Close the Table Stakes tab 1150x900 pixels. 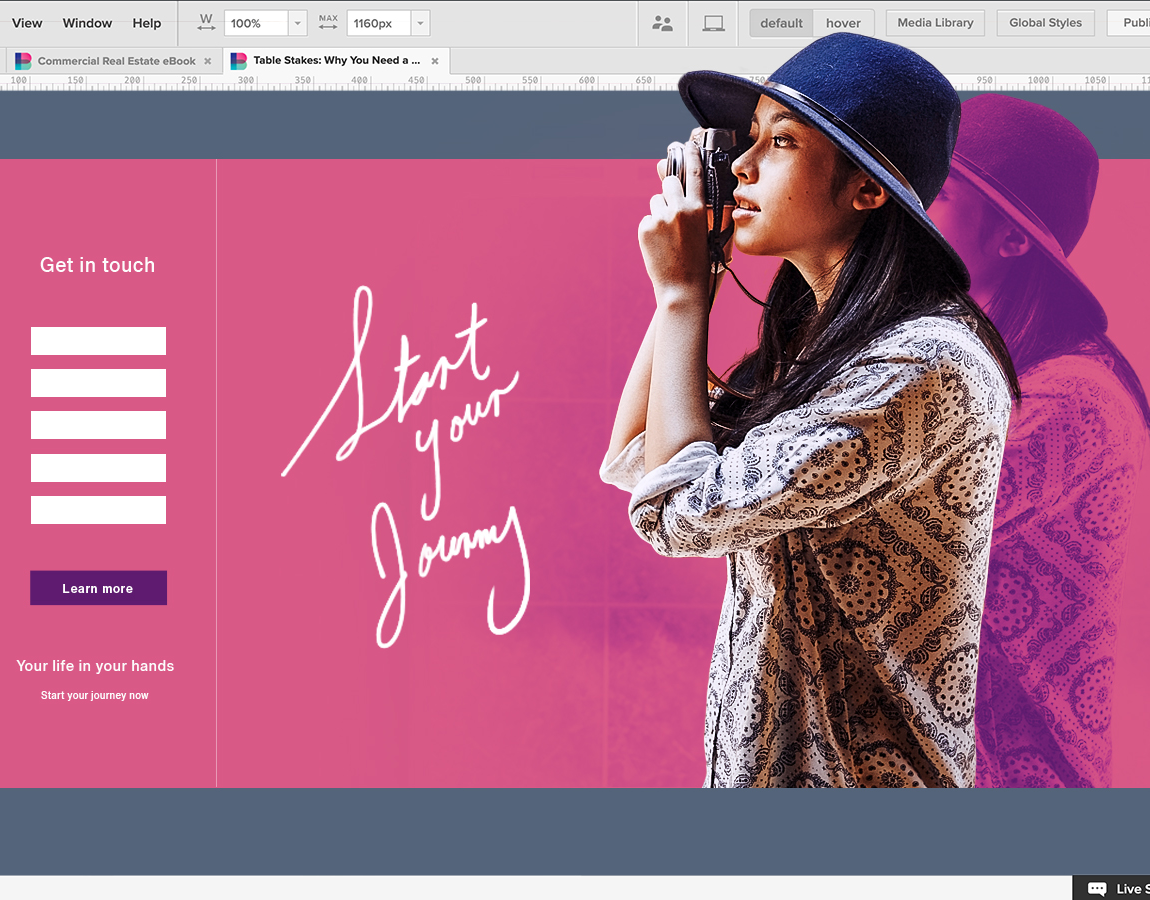[435, 61]
